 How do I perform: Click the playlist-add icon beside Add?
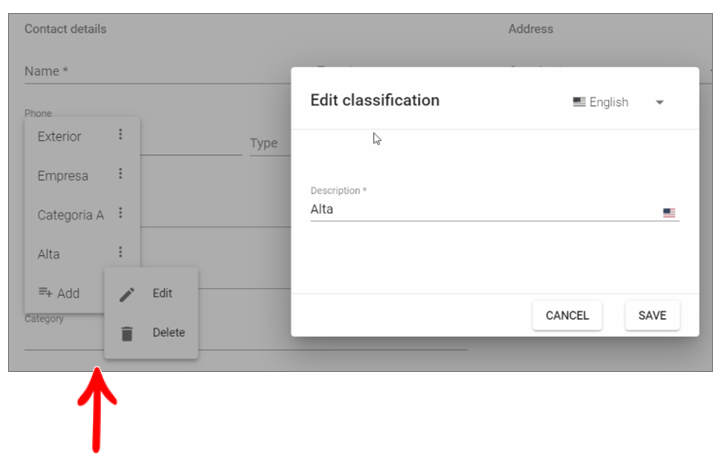pyautogui.click(x=45, y=292)
